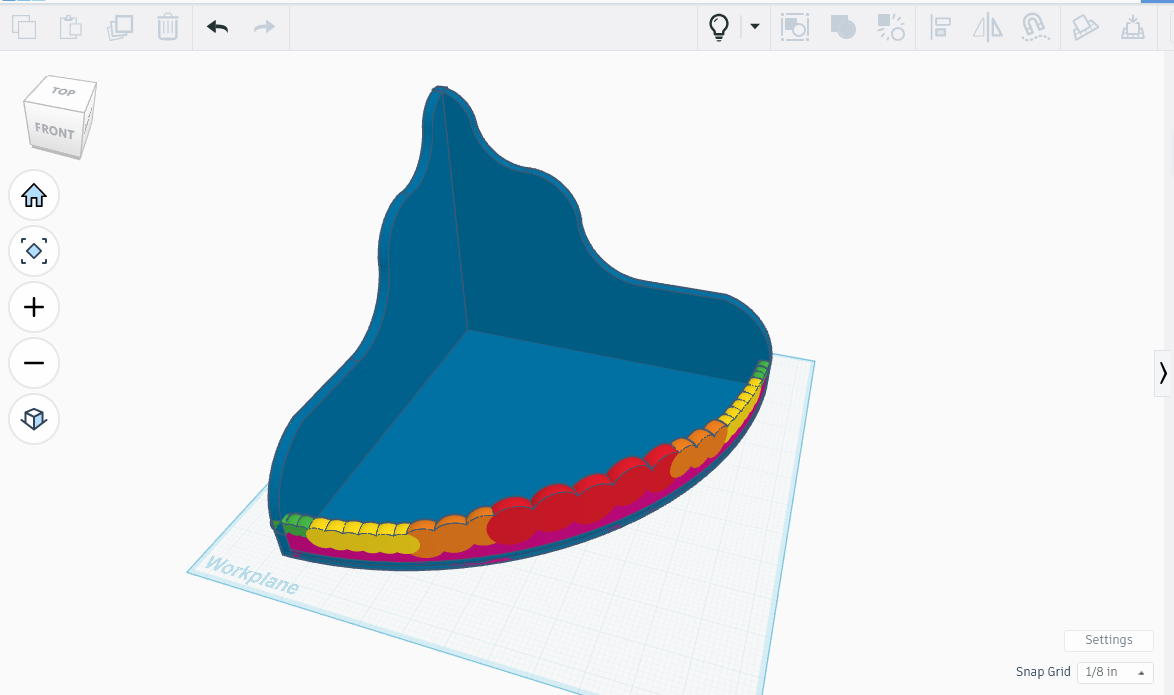
Task: Click the TOP face of the view cube
Action: (63, 91)
